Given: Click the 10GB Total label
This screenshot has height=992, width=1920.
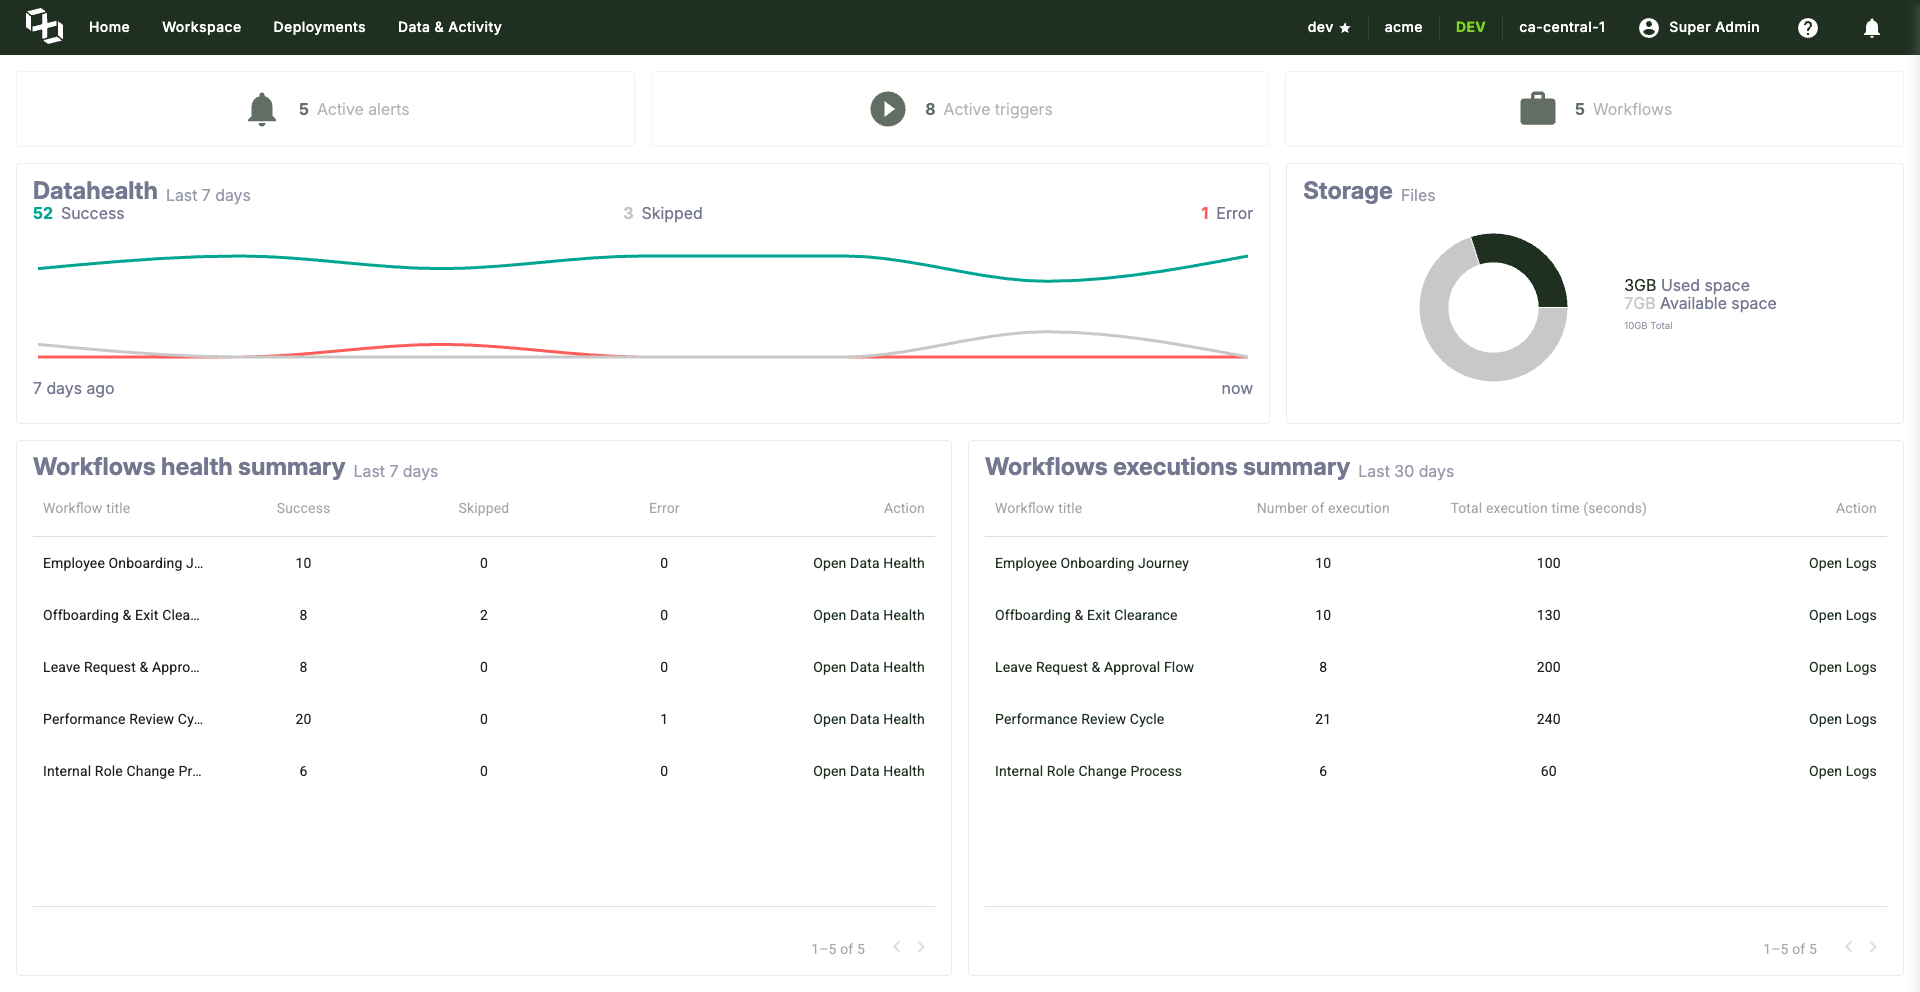Looking at the screenshot, I should click(x=1648, y=326).
